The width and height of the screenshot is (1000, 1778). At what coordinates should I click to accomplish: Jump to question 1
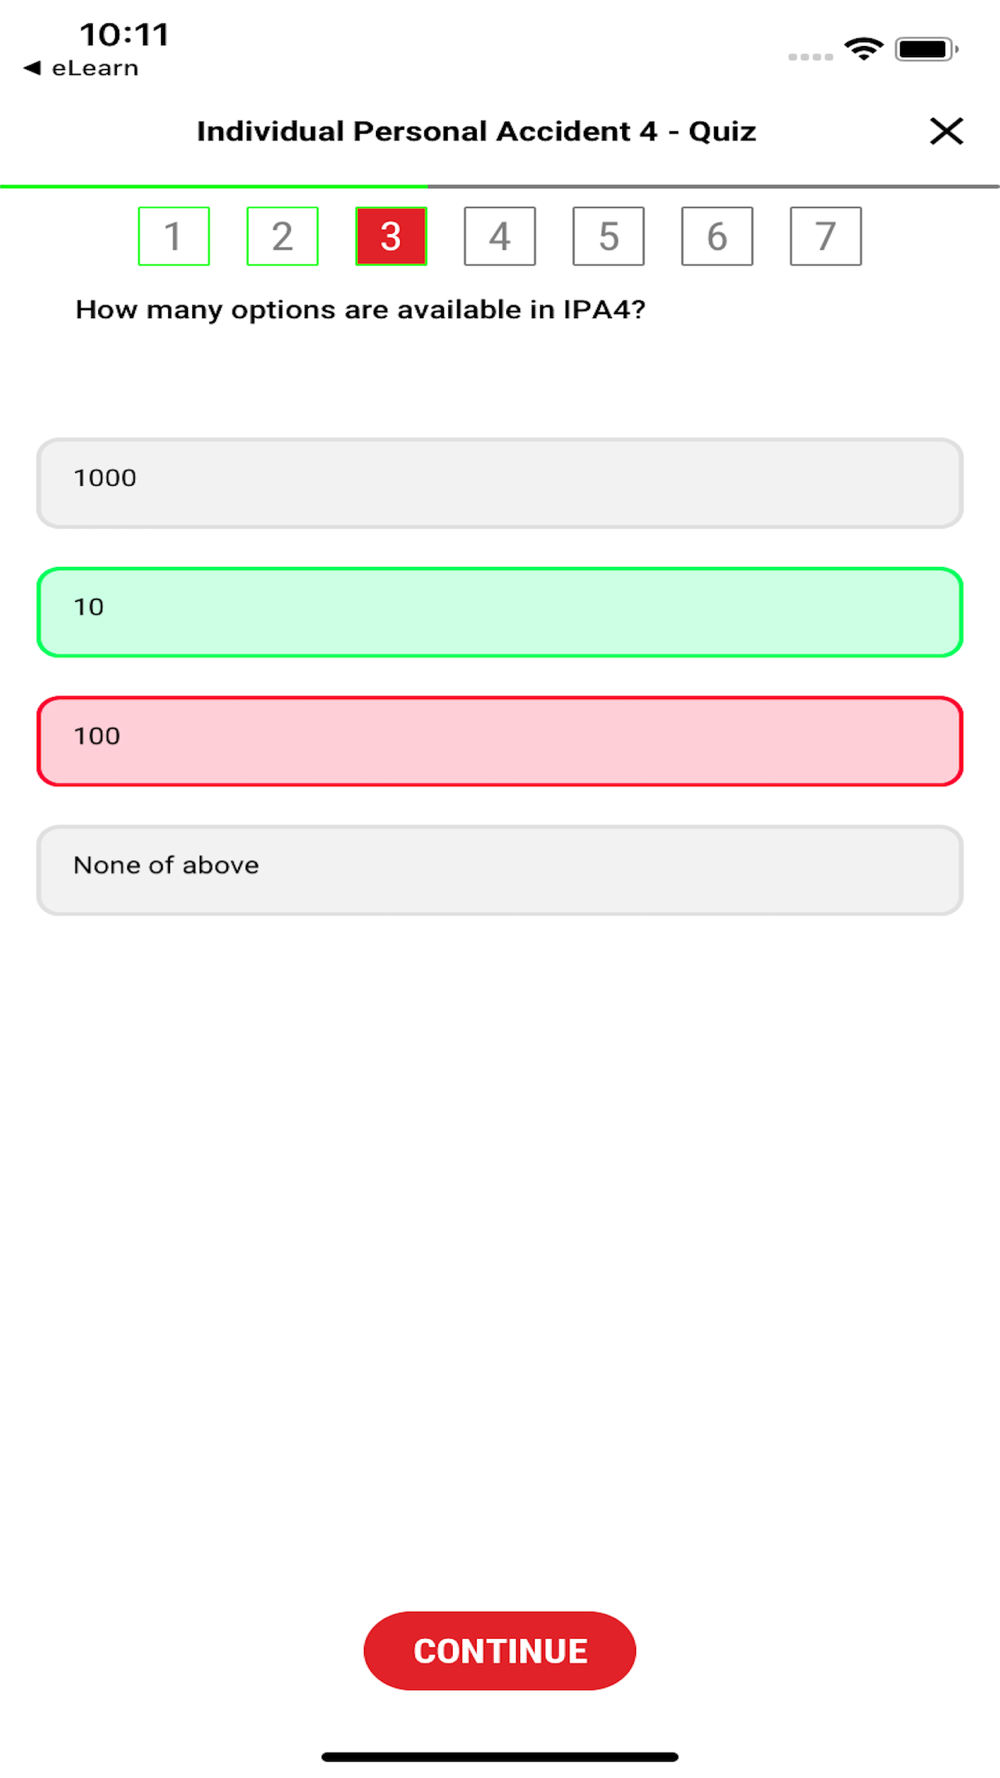point(174,236)
